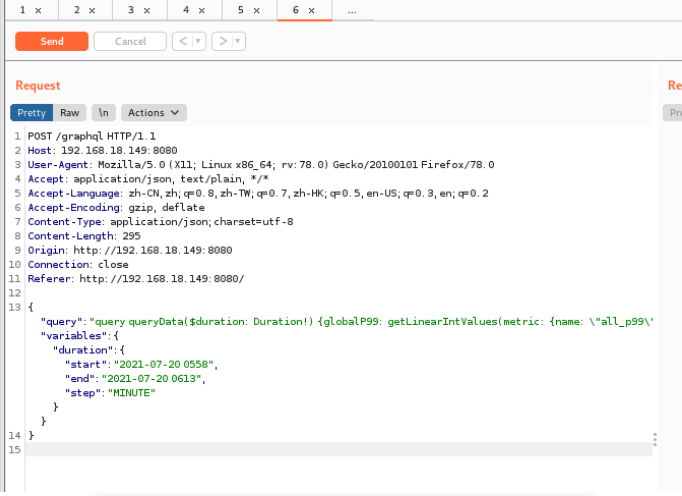Close Repeater tab 4
682x496 pixels.
(202, 10)
